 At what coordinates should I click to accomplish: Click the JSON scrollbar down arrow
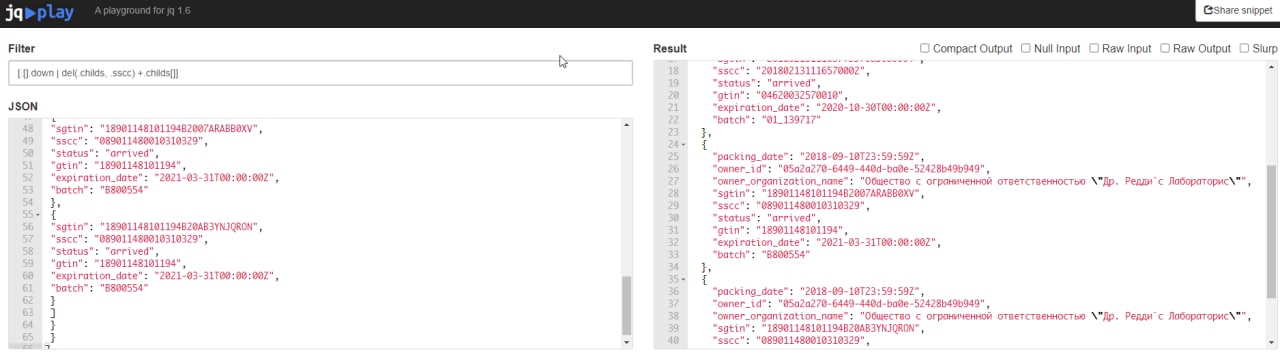click(x=627, y=342)
